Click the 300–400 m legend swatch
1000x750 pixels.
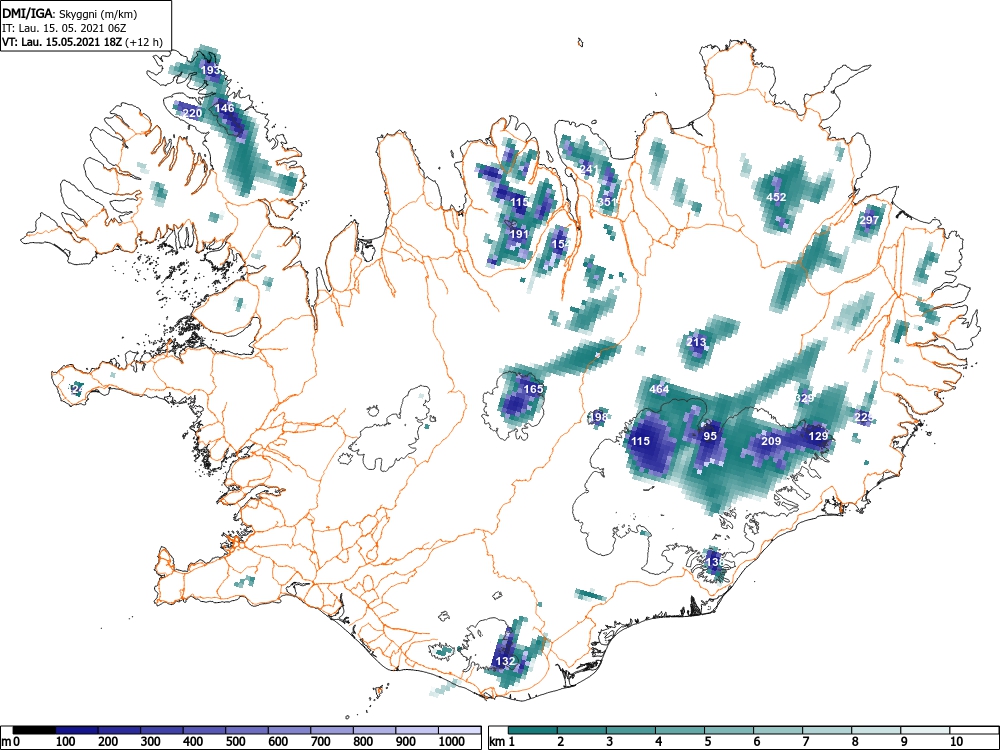[162, 730]
